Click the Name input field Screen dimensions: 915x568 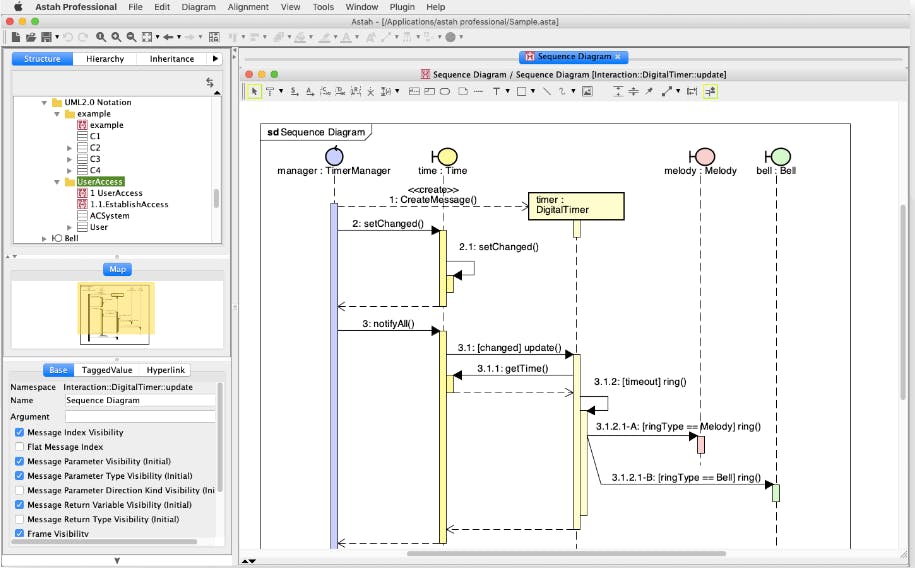(139, 400)
